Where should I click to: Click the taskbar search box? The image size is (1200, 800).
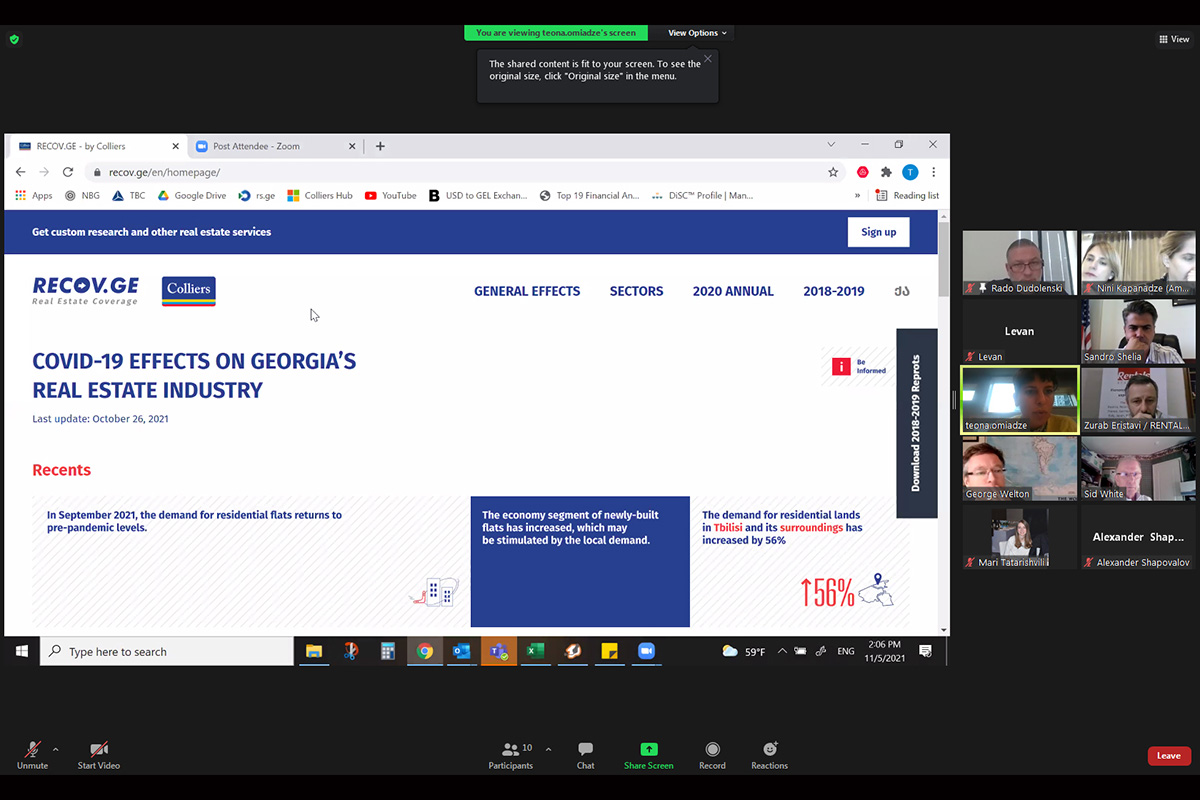tap(167, 651)
